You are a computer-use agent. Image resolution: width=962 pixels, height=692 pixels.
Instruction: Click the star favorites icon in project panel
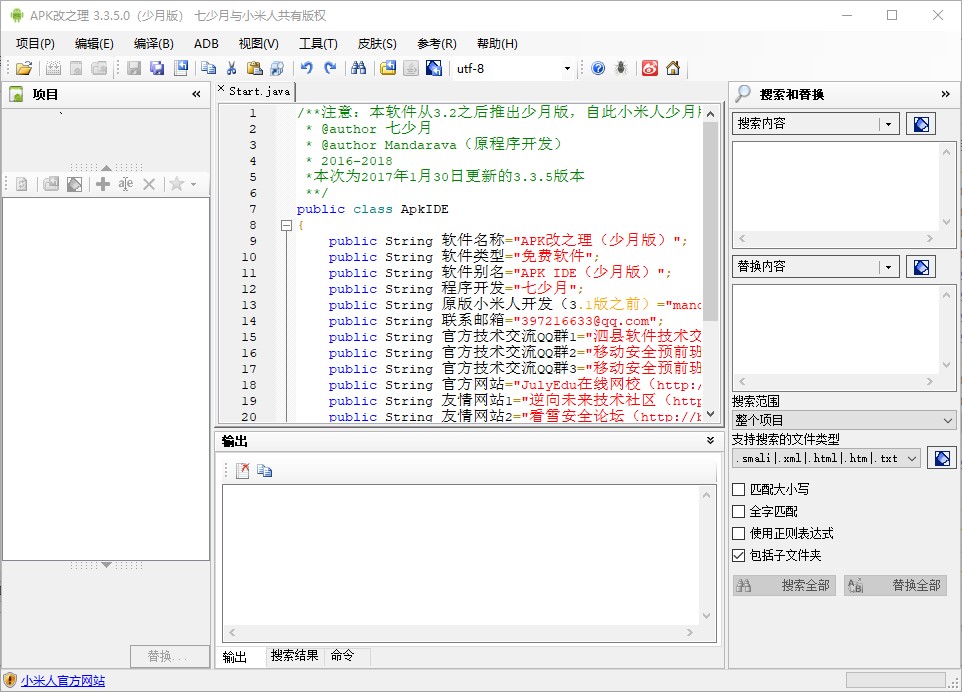177,184
